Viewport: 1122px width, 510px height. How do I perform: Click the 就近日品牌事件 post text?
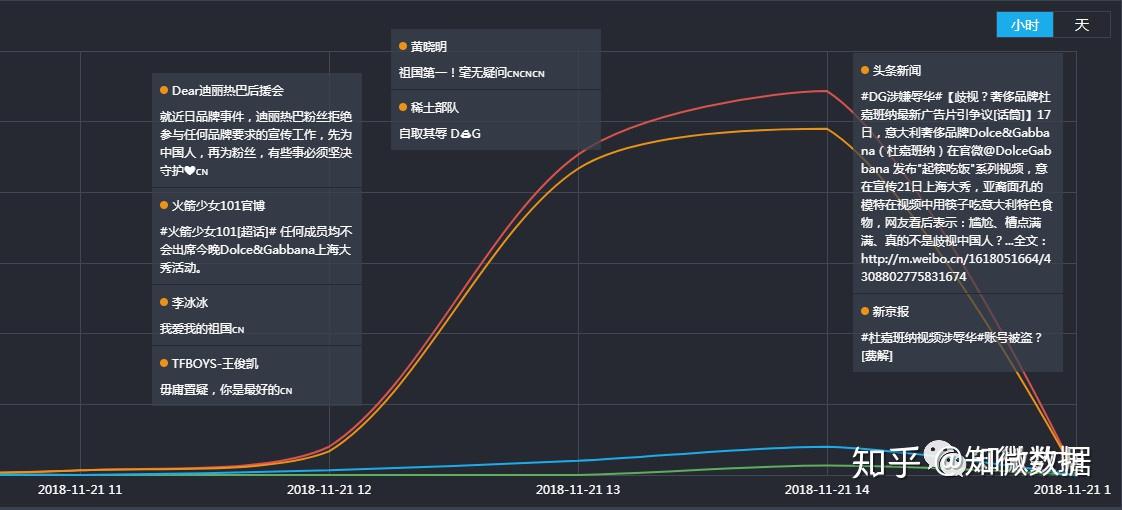click(x=256, y=144)
